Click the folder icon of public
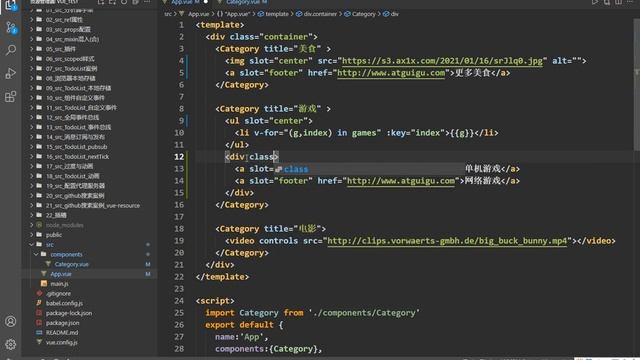This screenshot has width=640, height=360. coord(39,235)
